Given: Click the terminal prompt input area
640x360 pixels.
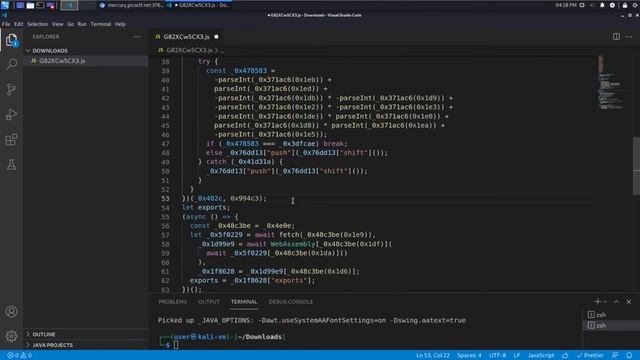Looking at the screenshot, I should point(176,345).
